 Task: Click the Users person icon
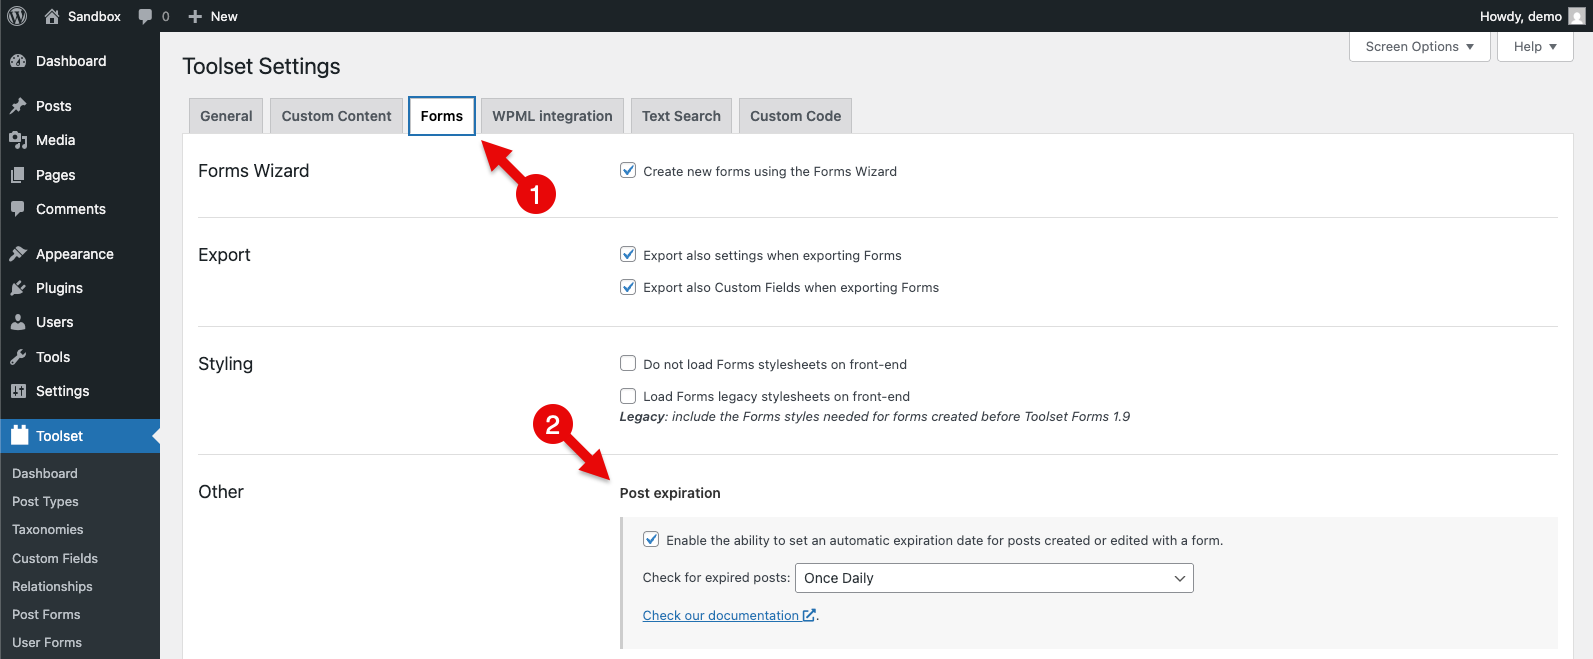coord(18,322)
